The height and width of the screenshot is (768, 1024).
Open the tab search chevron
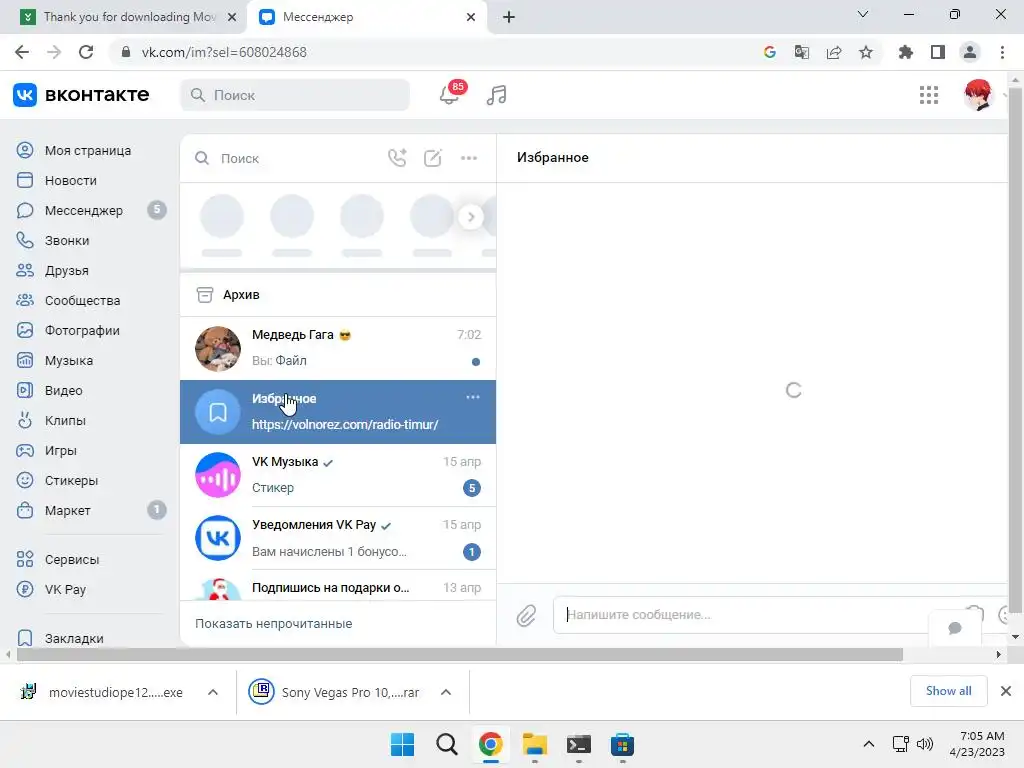863,14
